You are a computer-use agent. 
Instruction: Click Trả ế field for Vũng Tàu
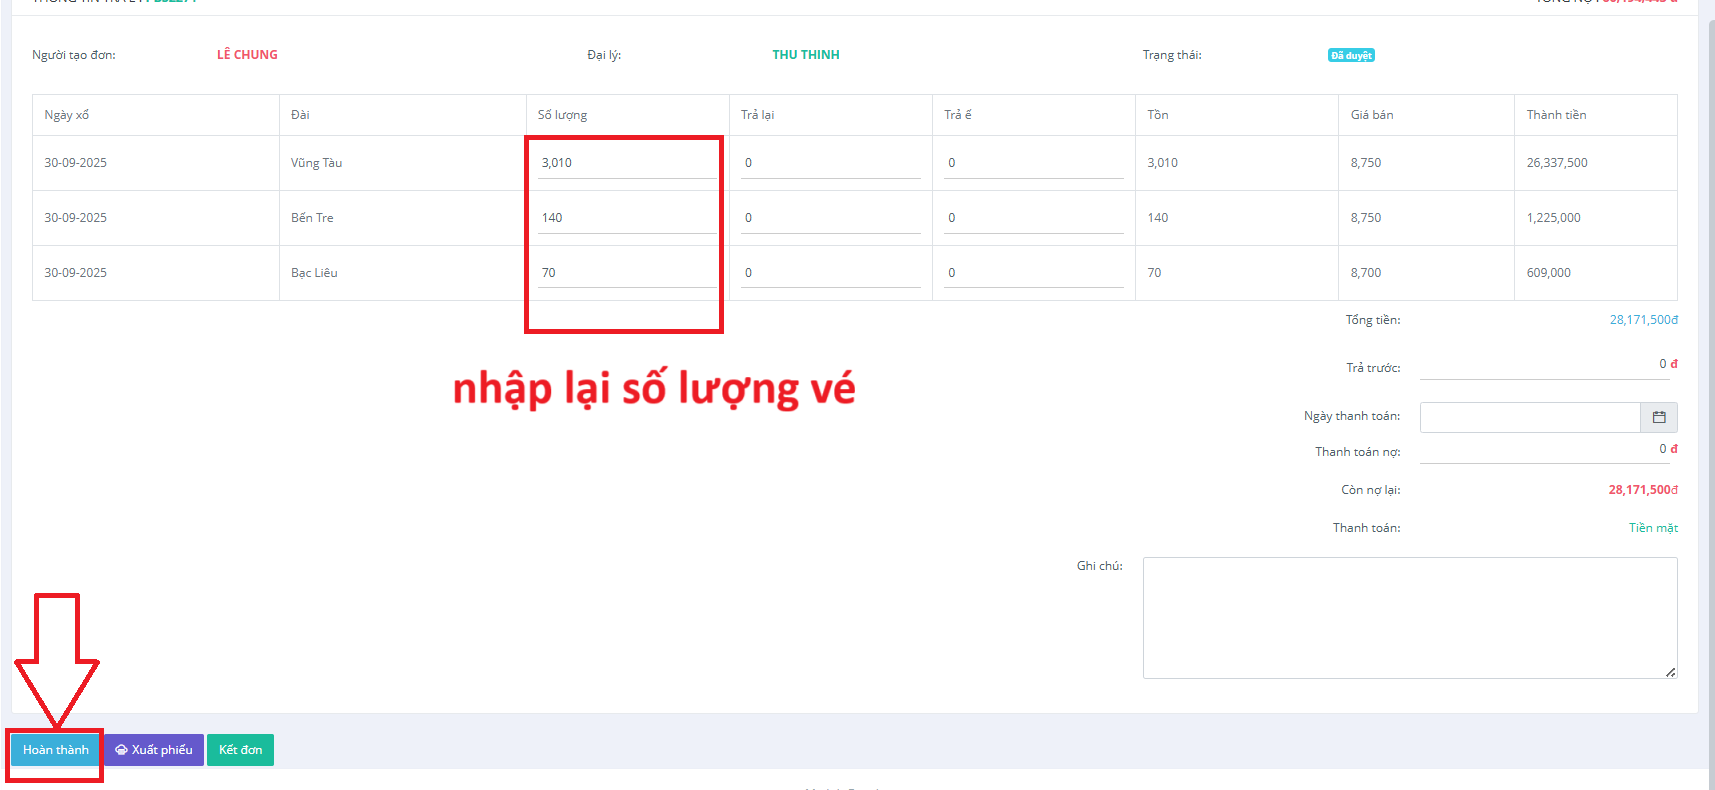click(1033, 163)
